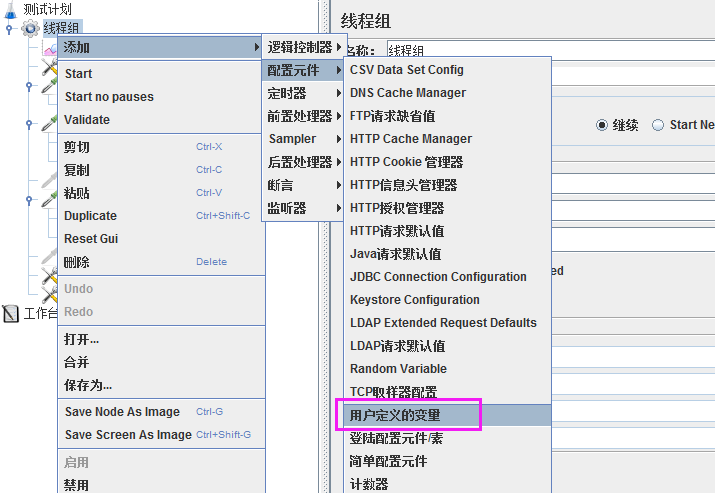Viewport: 715px width, 493px height.
Task: Expand the Sampler submenu
Action: [304, 139]
